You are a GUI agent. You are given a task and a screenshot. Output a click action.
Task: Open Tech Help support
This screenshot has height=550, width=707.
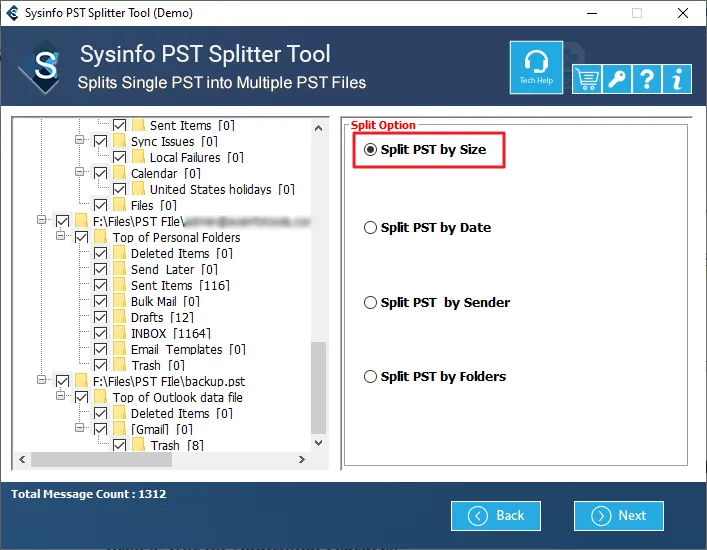(536, 68)
